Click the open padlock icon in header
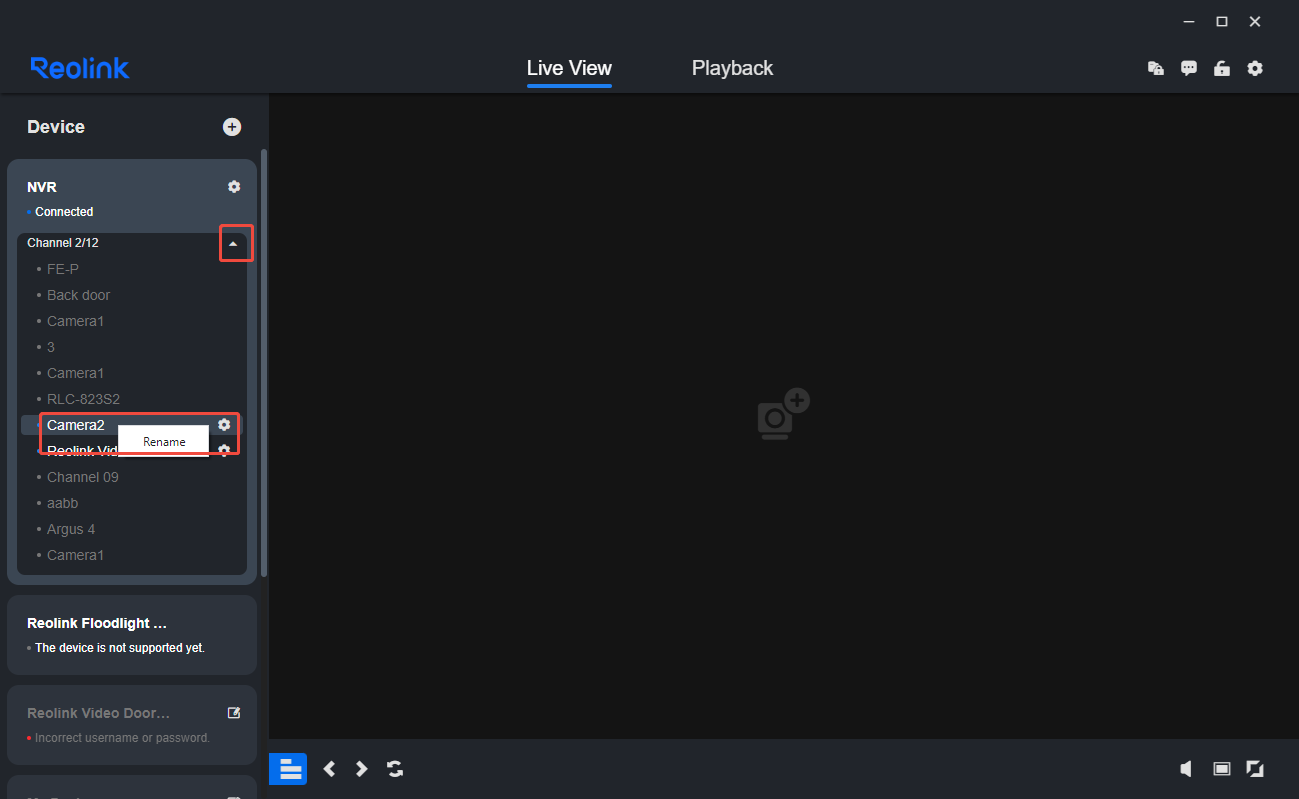The image size is (1299, 799). [x=1222, y=68]
